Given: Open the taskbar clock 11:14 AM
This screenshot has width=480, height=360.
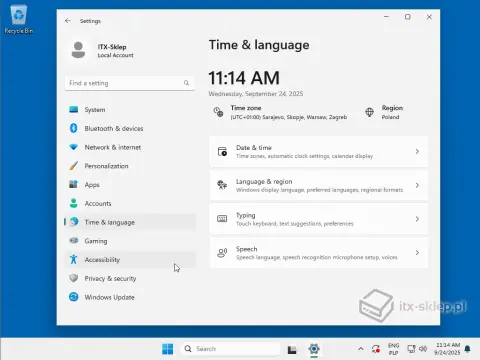Looking at the screenshot, I should 447,349.
